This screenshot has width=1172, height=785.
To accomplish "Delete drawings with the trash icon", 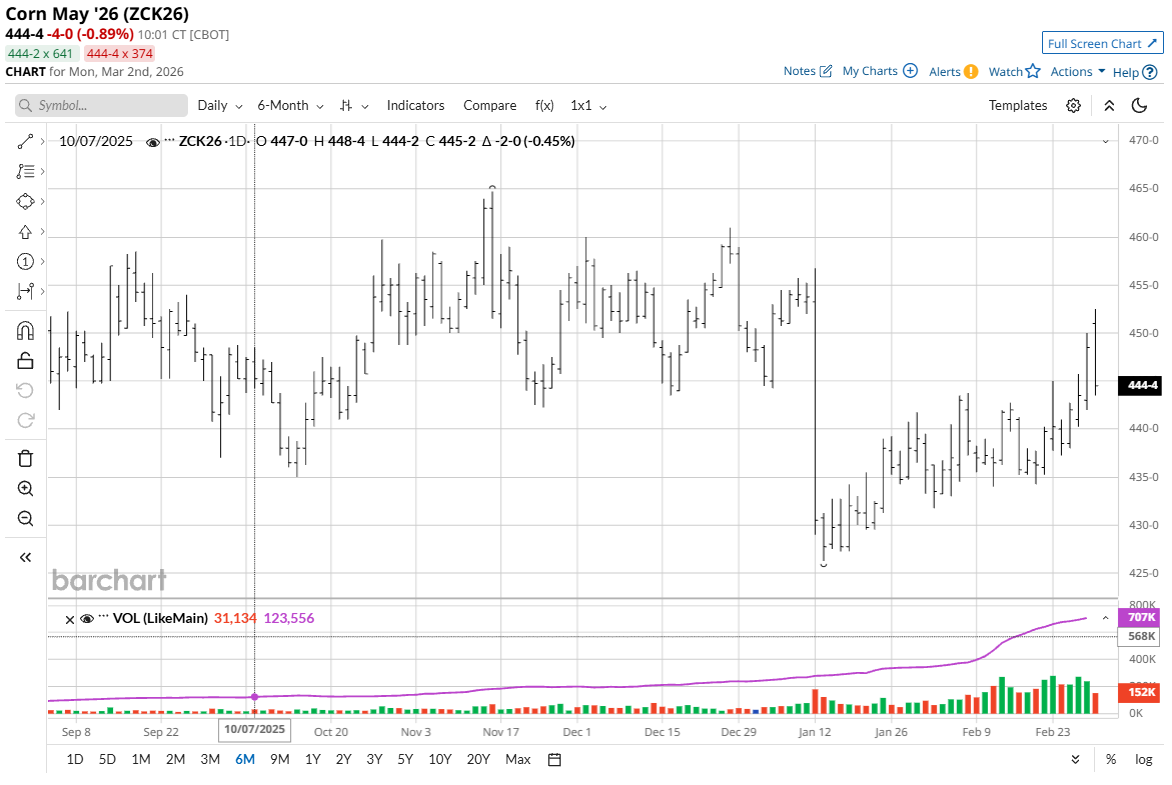I will [25, 458].
